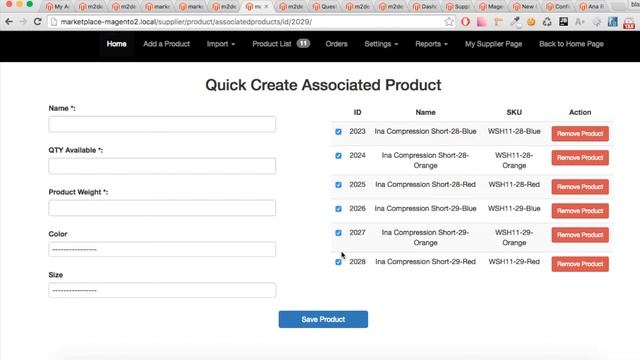Click the A+ font size extension icon

coord(580,22)
